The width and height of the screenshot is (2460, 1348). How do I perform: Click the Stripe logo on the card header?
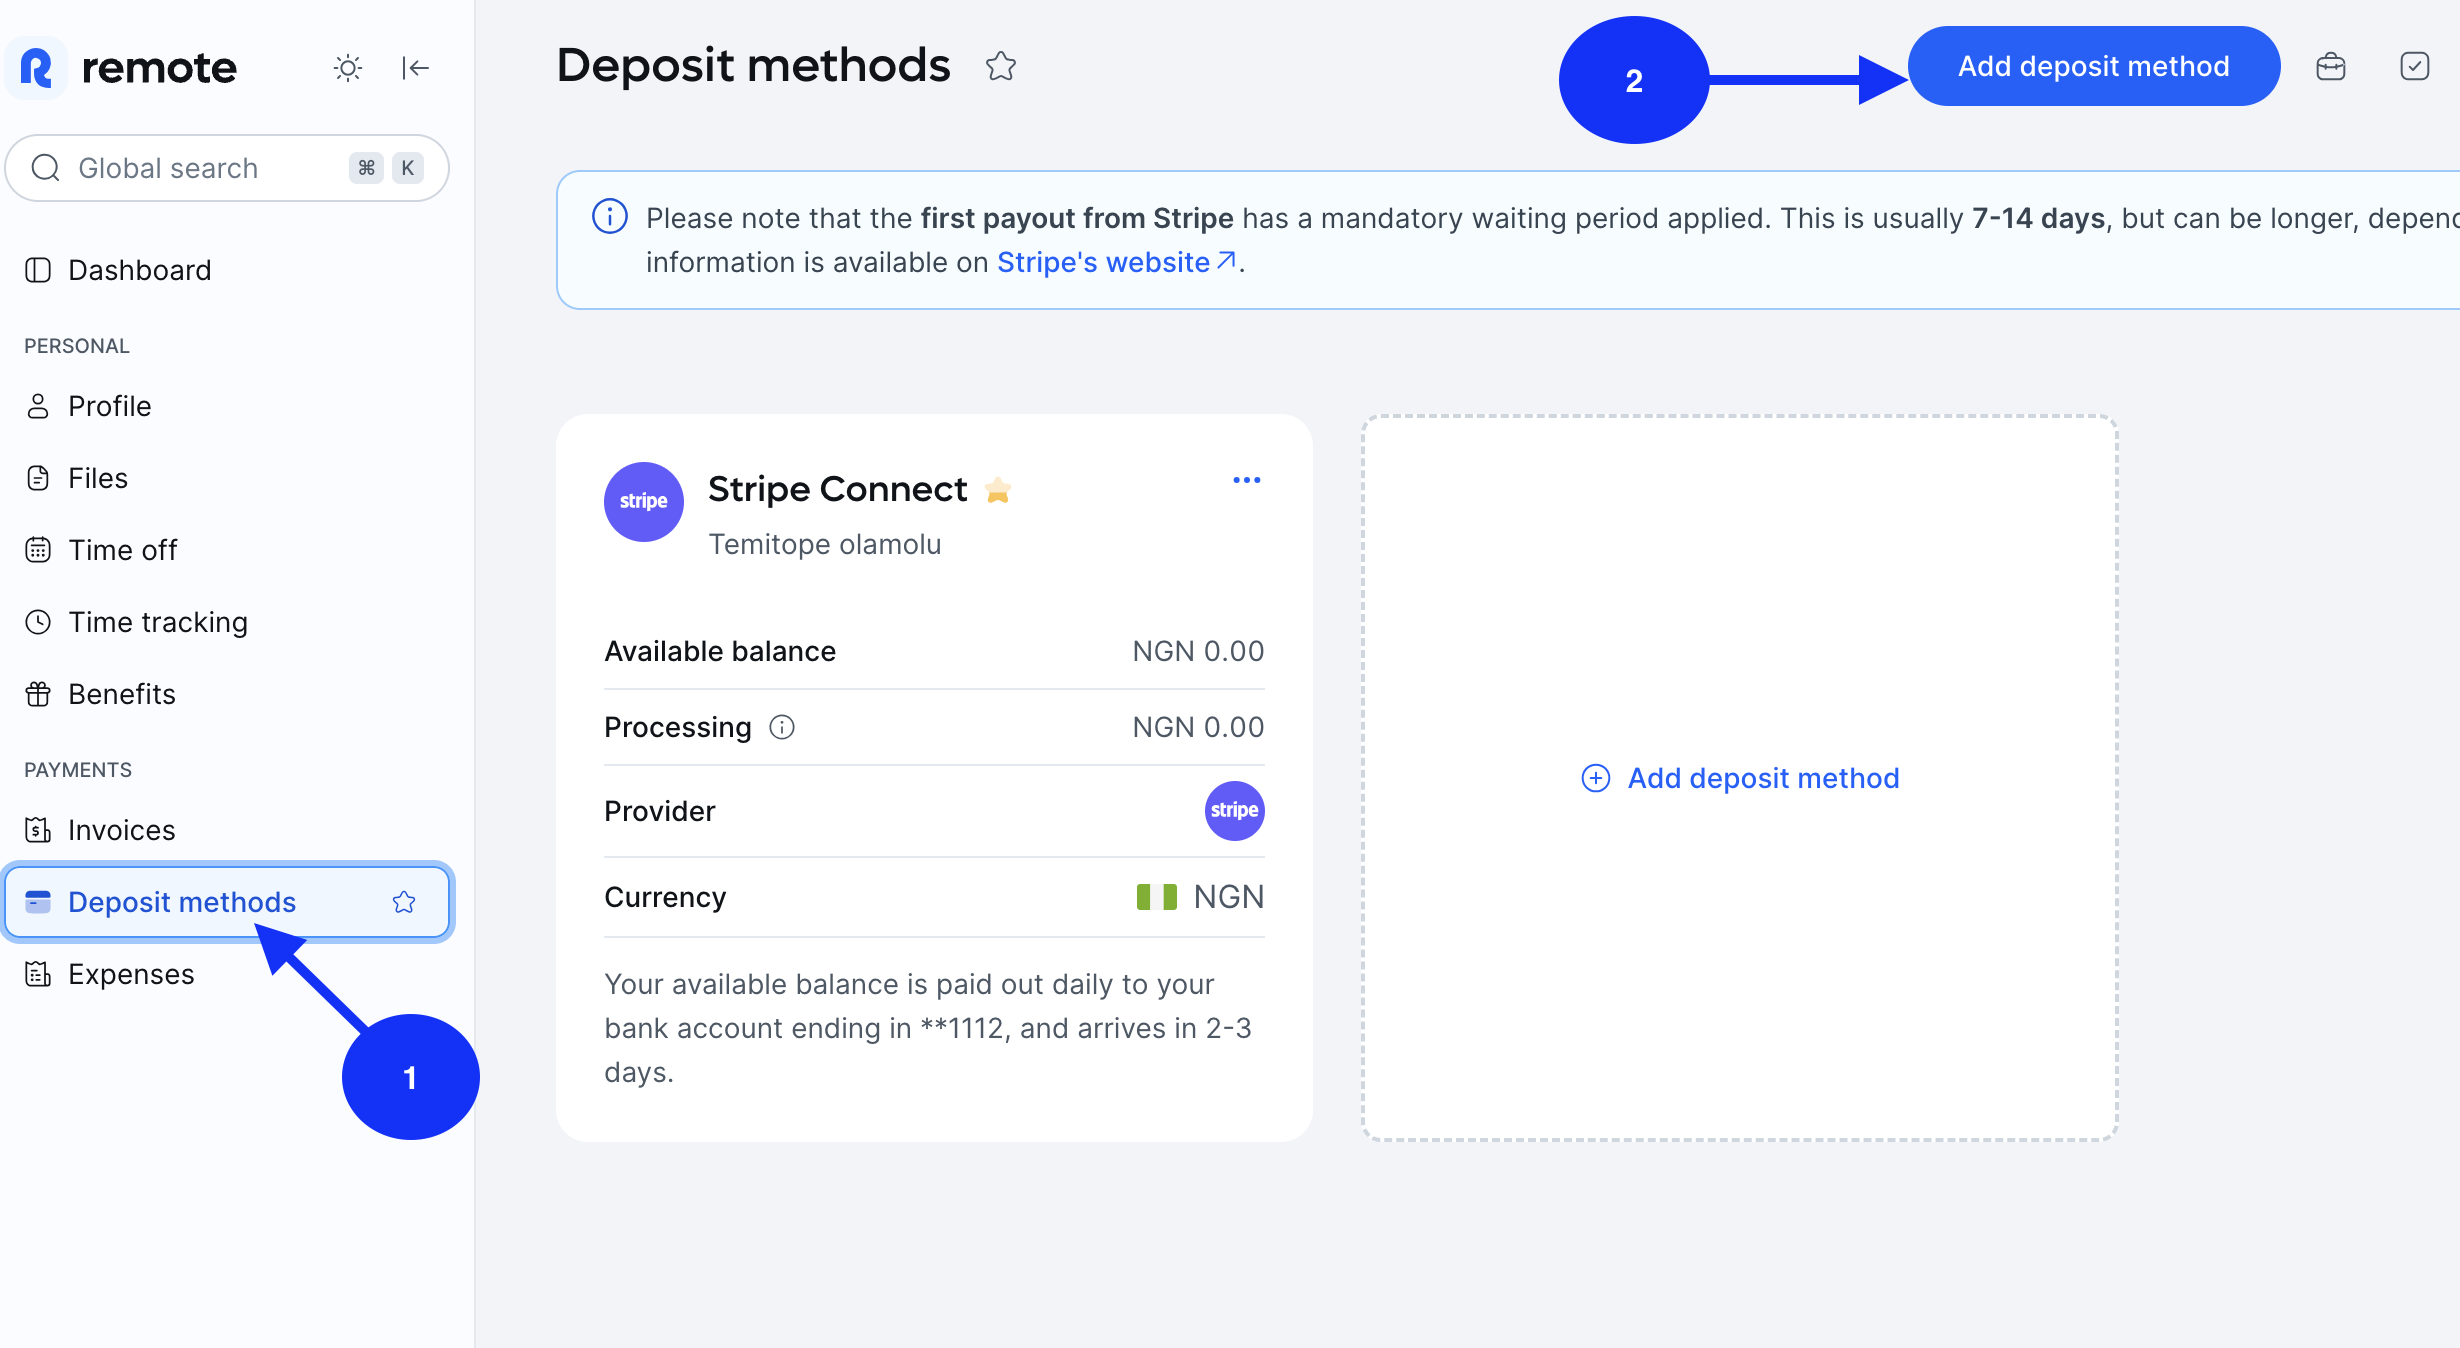pos(644,502)
